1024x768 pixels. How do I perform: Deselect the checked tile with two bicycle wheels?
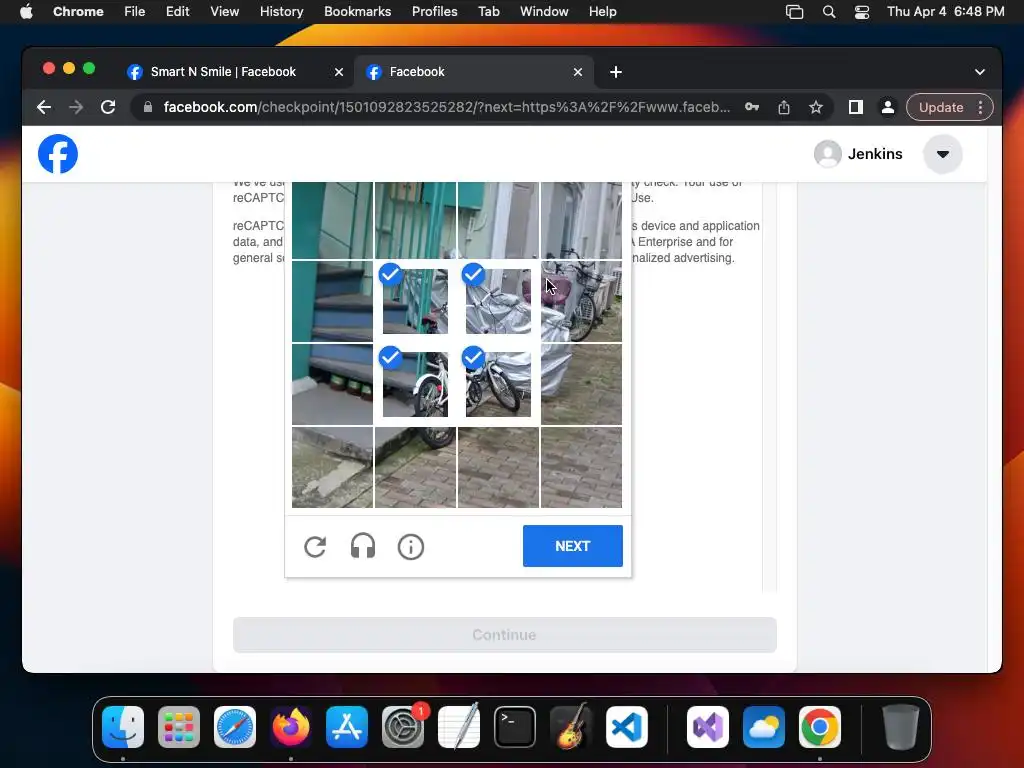click(x=498, y=384)
